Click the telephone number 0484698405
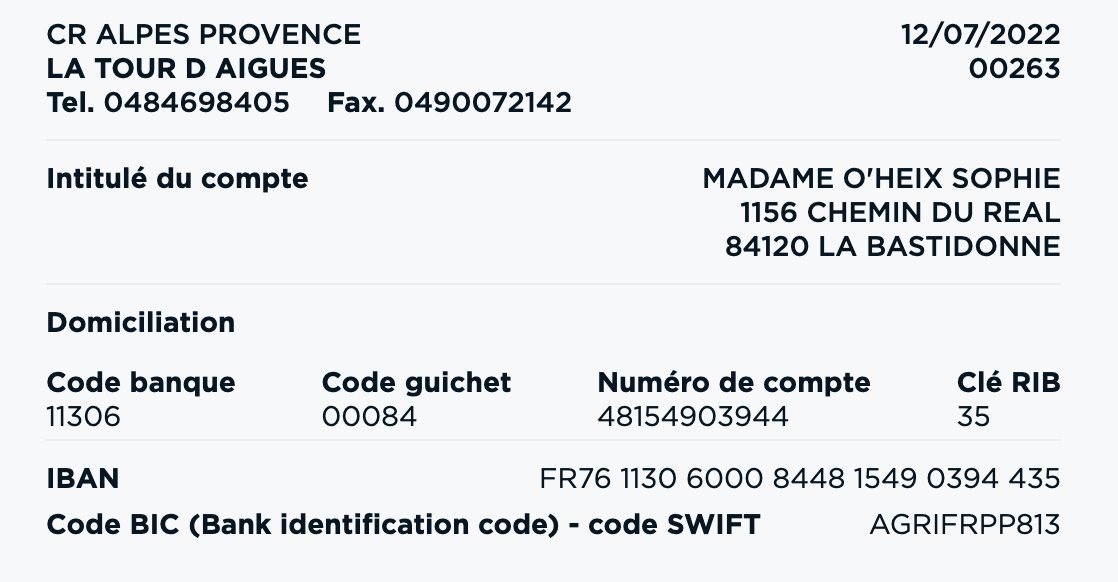 (197, 103)
